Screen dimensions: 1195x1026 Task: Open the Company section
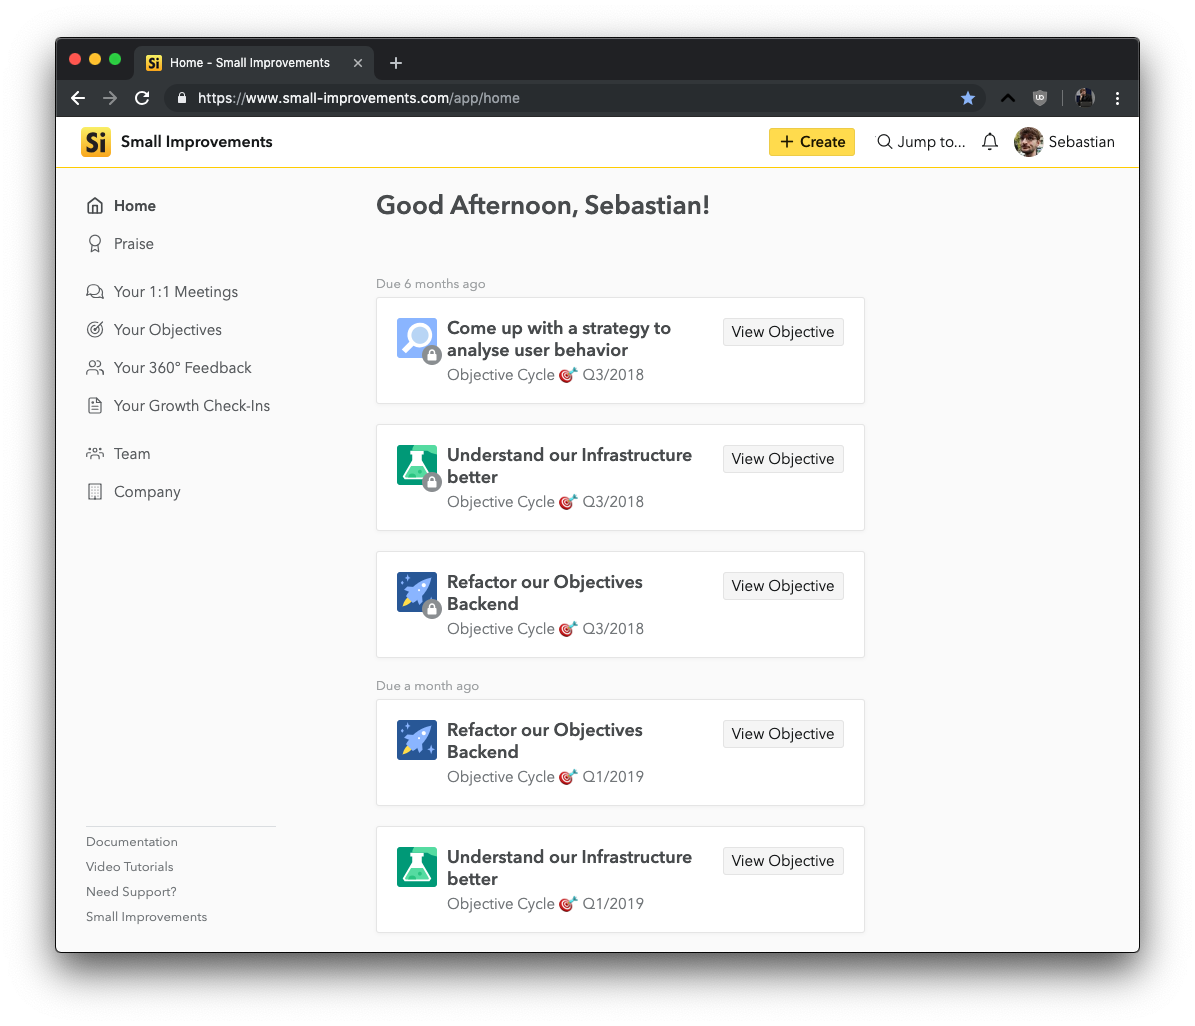click(147, 492)
